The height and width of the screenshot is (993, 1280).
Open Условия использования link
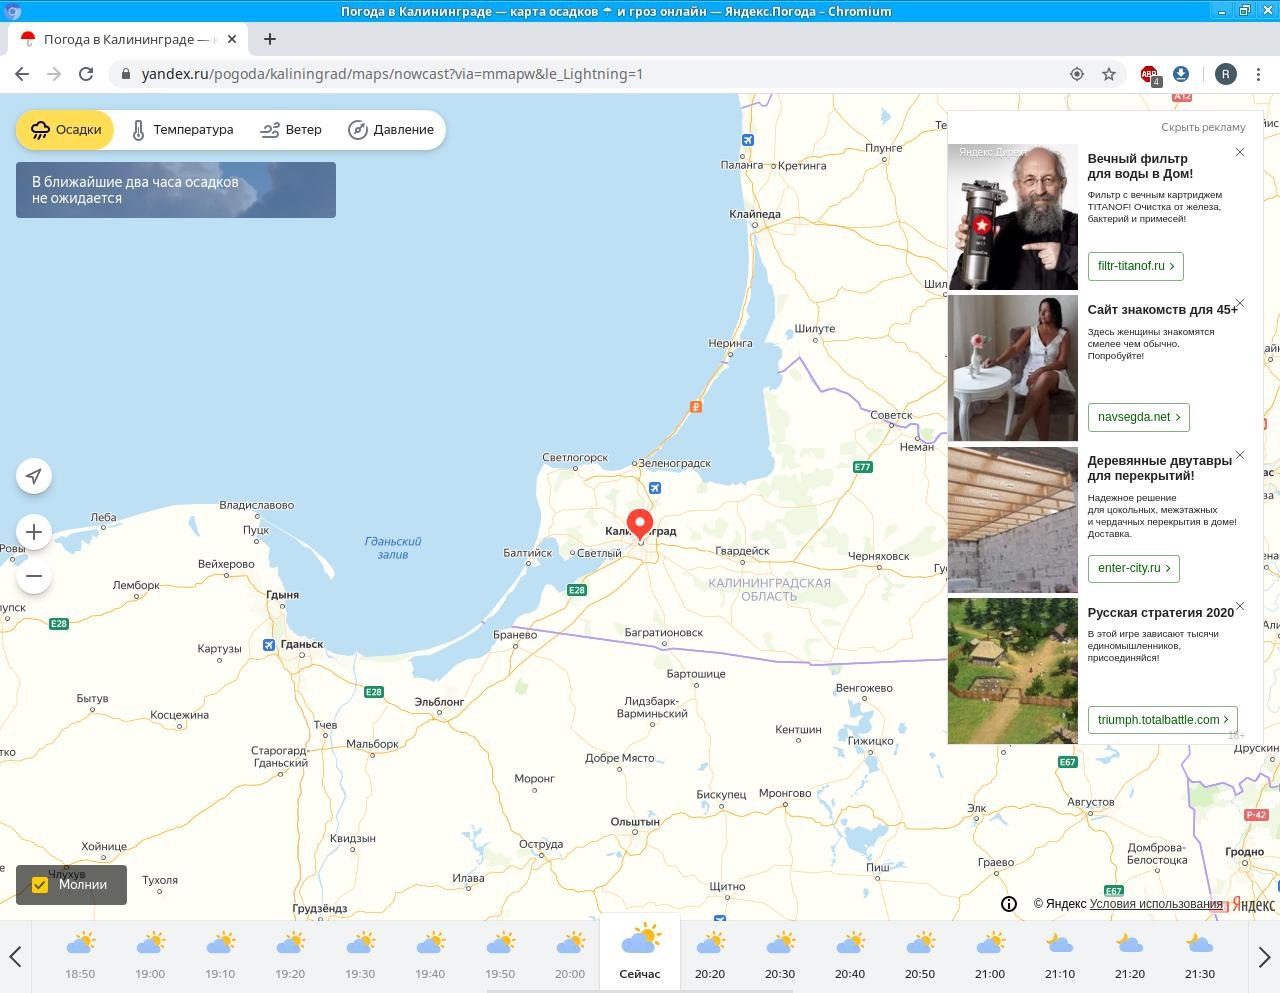1156,904
